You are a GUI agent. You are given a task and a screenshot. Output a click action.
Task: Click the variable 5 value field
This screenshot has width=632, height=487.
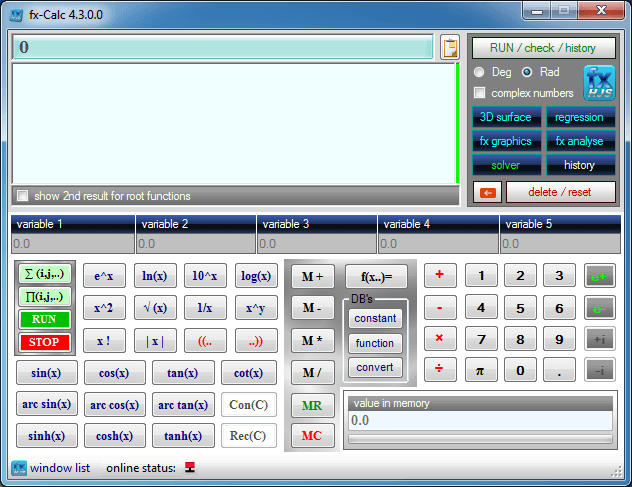pyautogui.click(x=560, y=244)
